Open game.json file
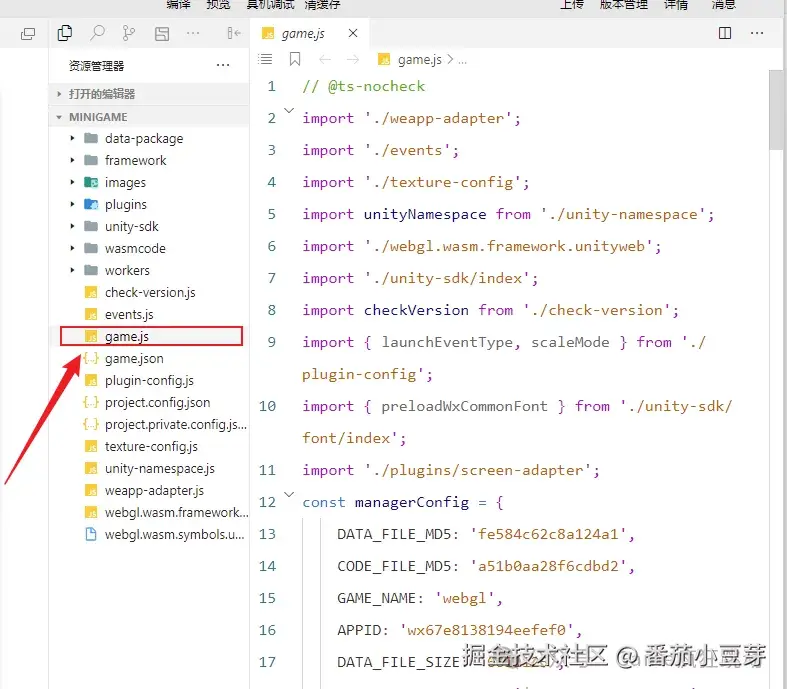Image resolution: width=787 pixels, height=689 pixels. pos(149,359)
